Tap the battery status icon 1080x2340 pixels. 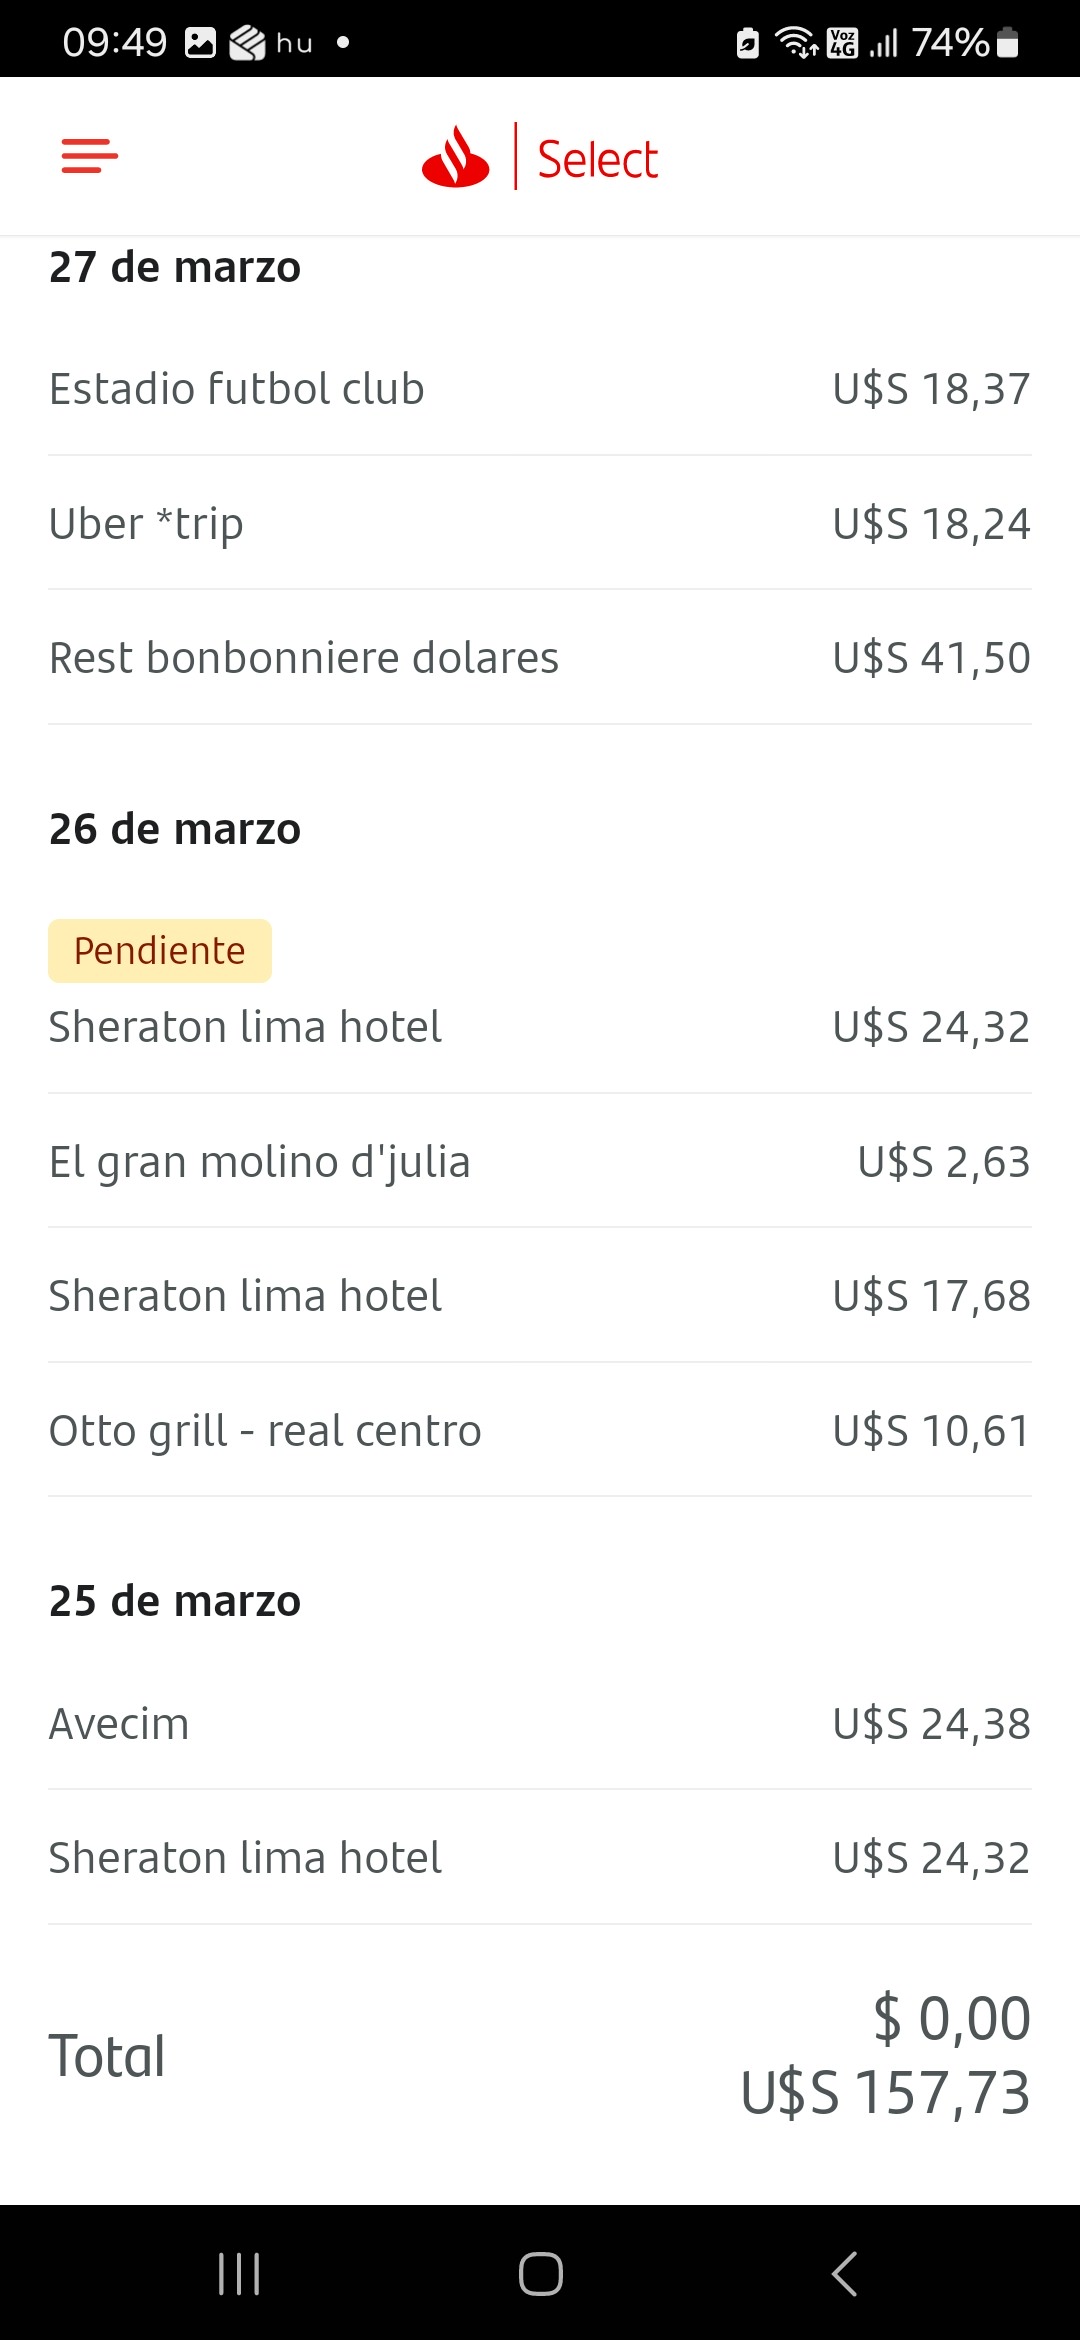[x=1008, y=43]
